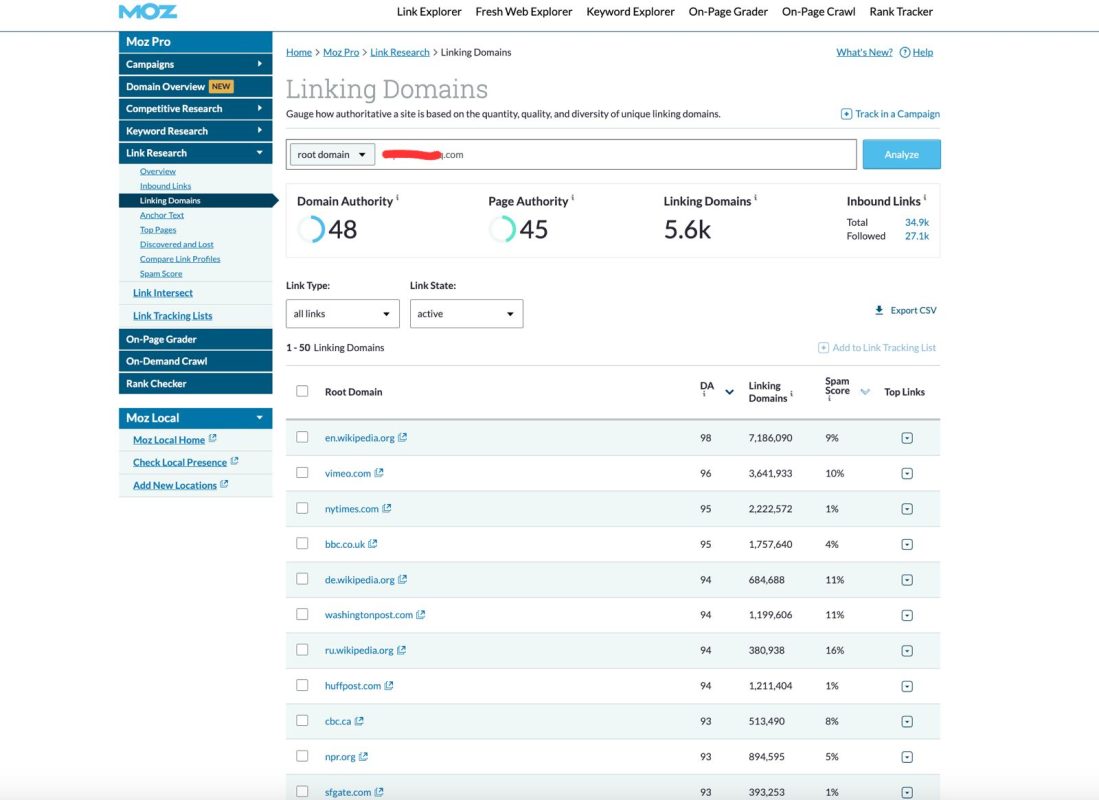Show Top Links for bbc.co.uk row
Viewport: 1099px width, 800px height.
(907, 544)
